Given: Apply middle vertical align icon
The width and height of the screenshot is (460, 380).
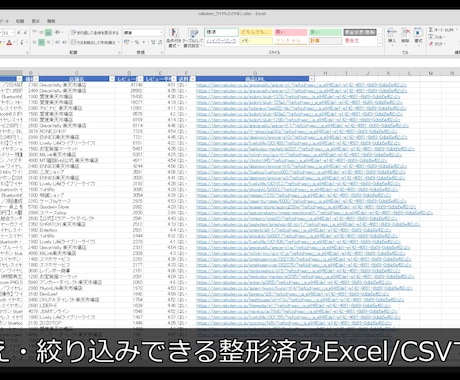Looking at the screenshot, I should (x=41, y=33).
